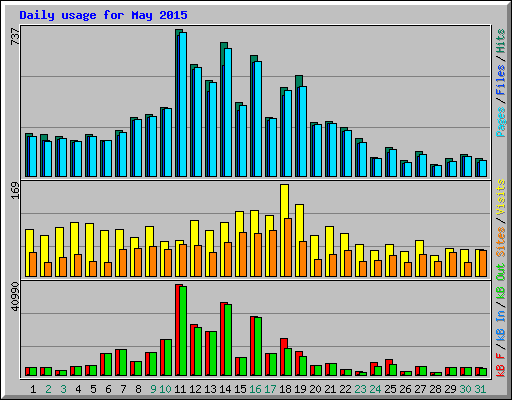The width and height of the screenshot is (512, 400).
Task: Select the "Sites" legend label
Action: pyautogui.click(x=501, y=242)
